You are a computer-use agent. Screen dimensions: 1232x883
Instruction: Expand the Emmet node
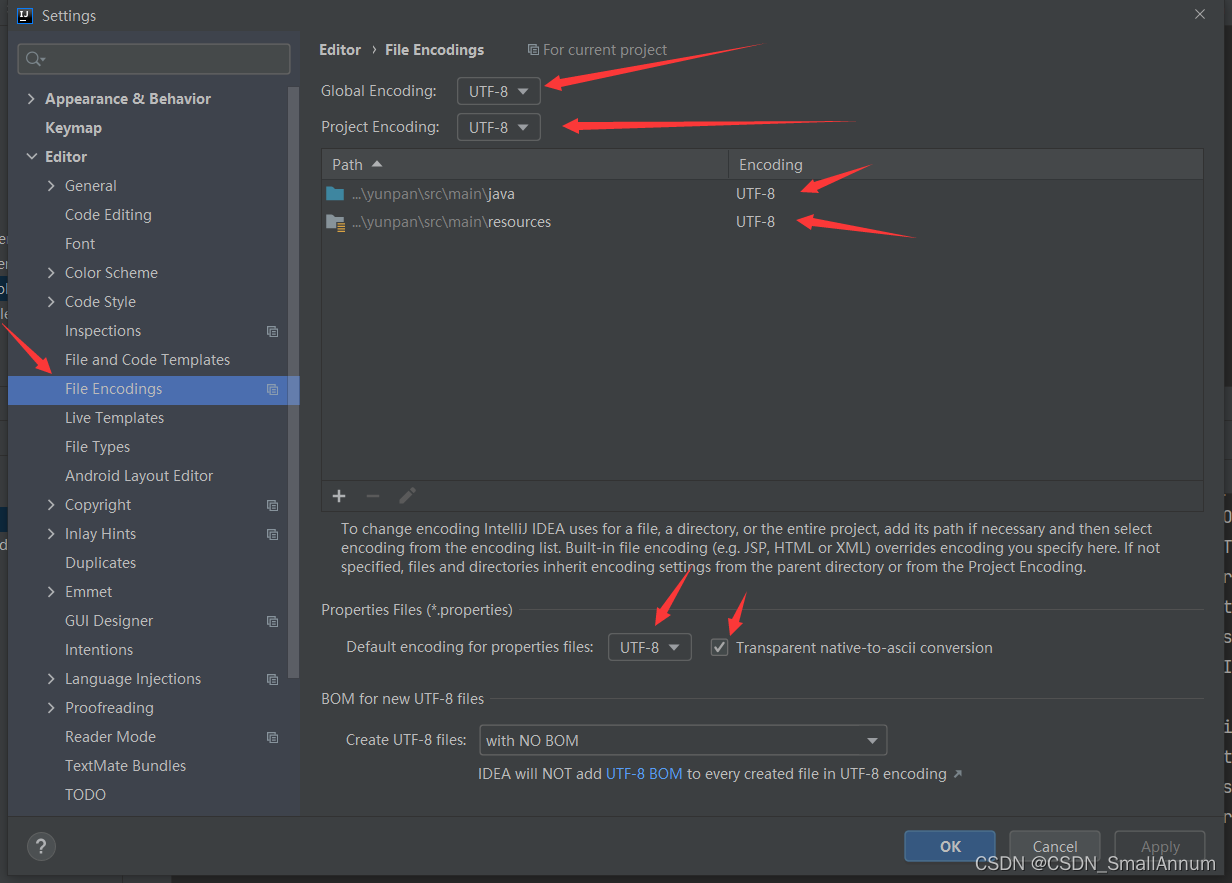(x=51, y=591)
